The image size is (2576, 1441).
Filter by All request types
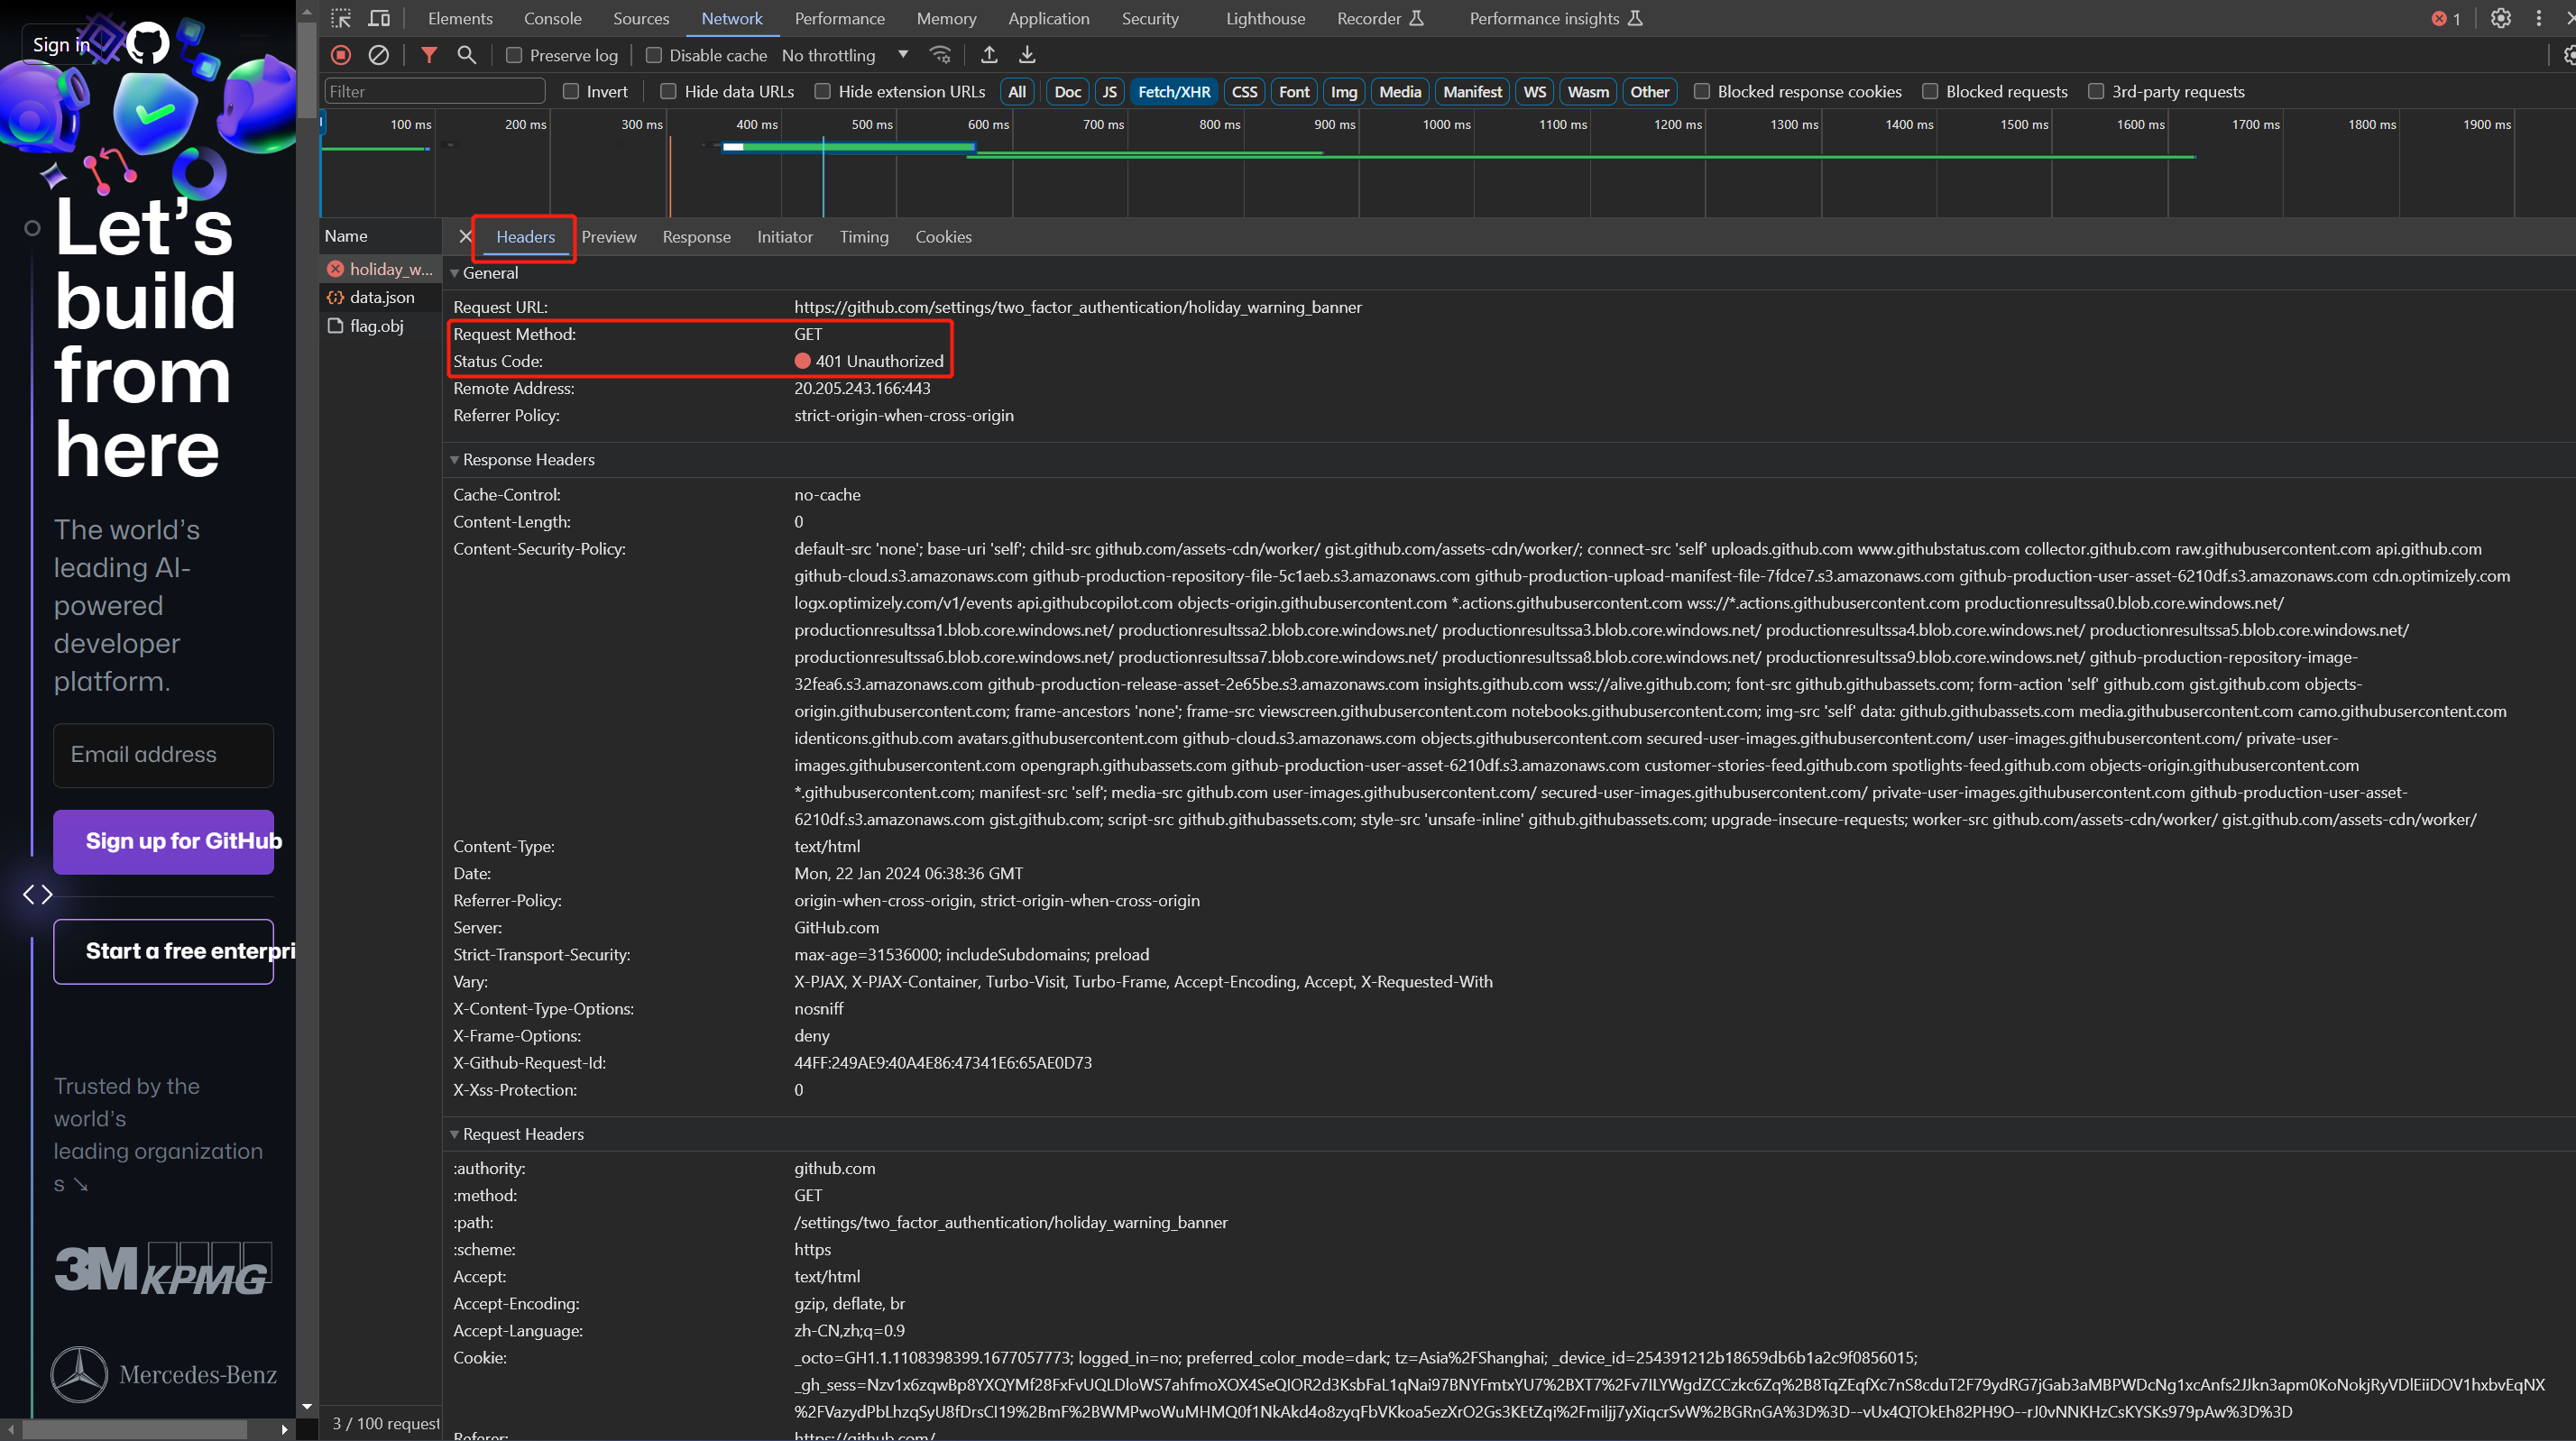(1017, 91)
